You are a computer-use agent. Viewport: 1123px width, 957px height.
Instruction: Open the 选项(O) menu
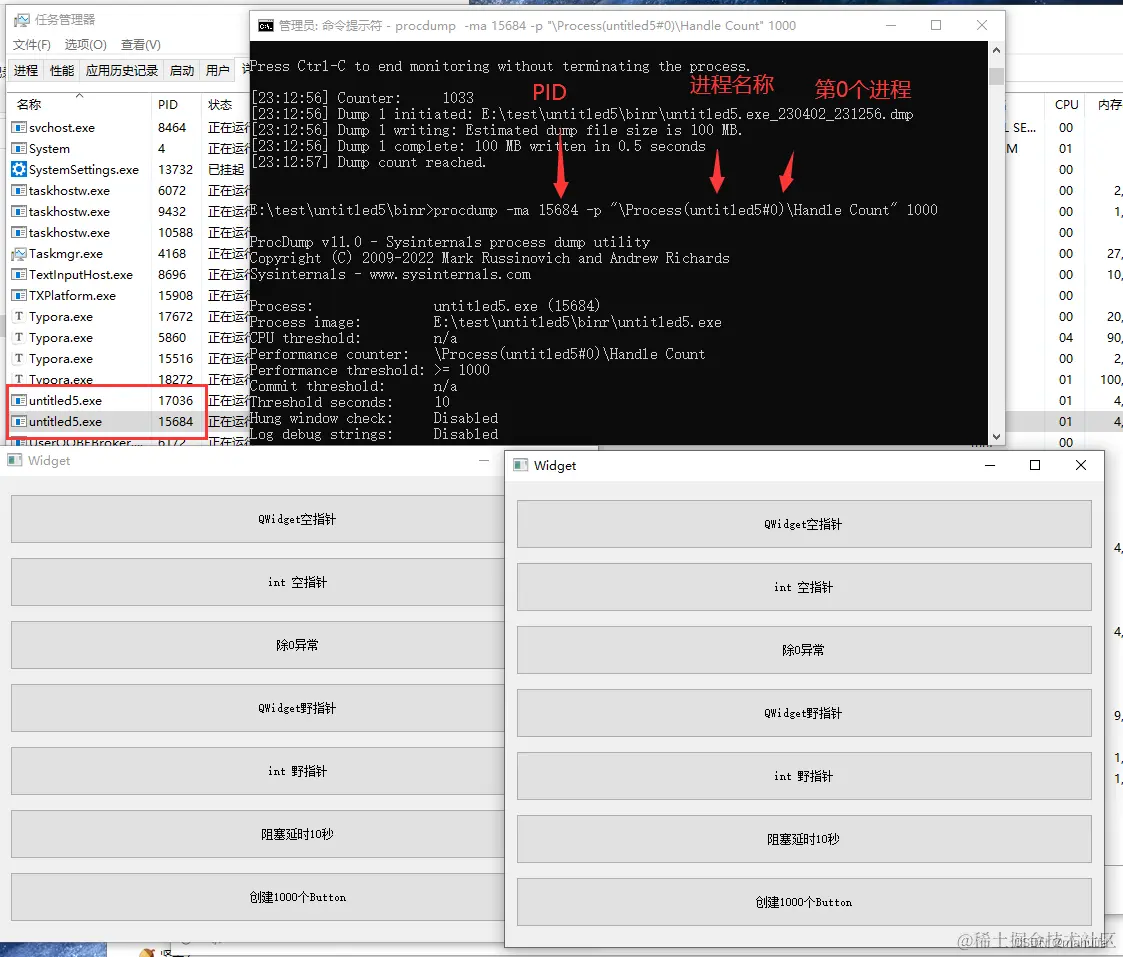pos(86,44)
